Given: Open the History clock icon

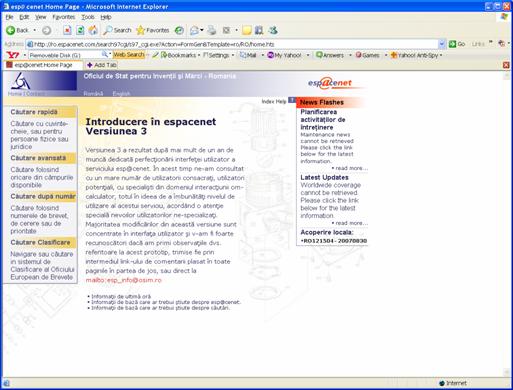Looking at the screenshot, I should coord(179,30).
